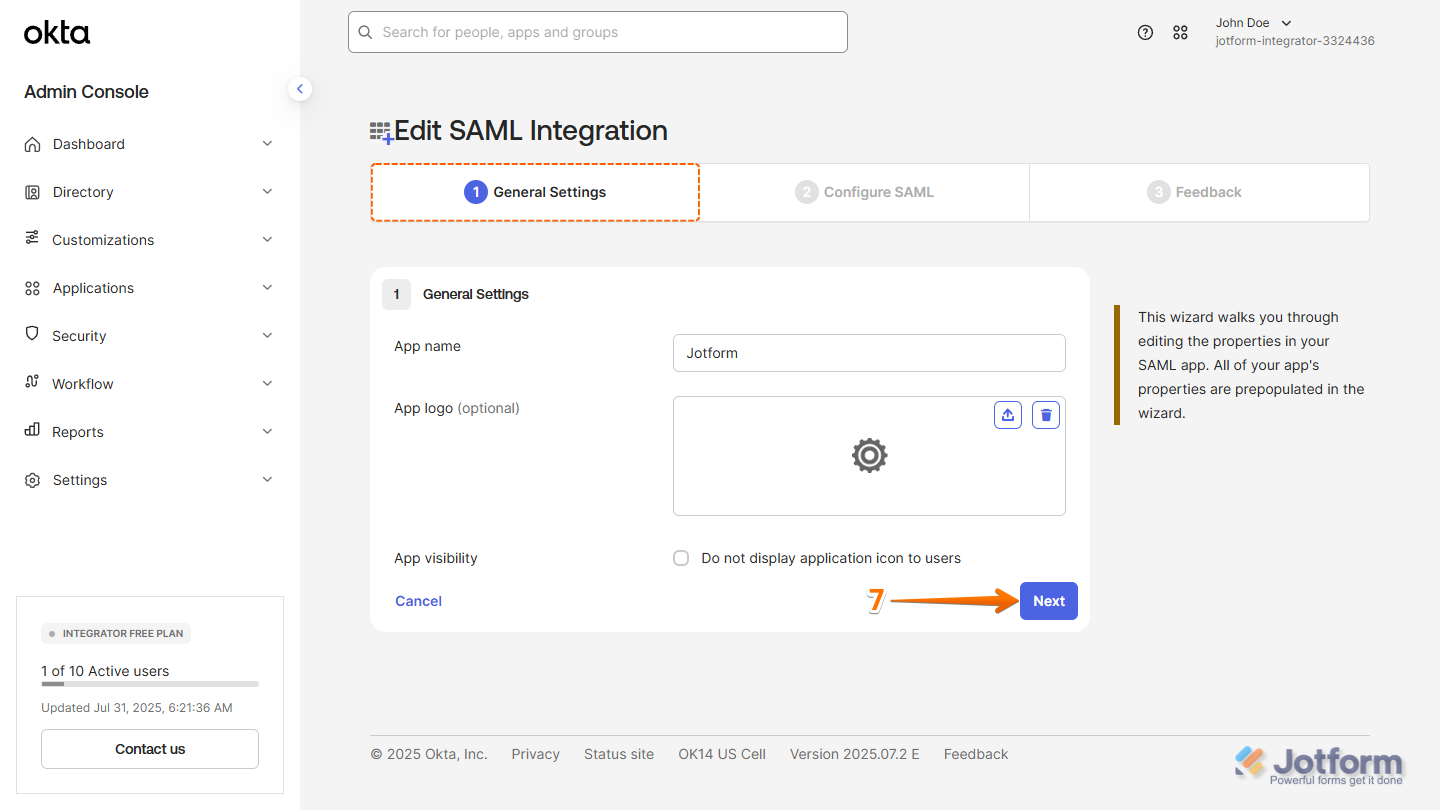This screenshot has height=810, width=1440.
Task: Open the OK14 US Cell footer link
Action: (x=722, y=754)
